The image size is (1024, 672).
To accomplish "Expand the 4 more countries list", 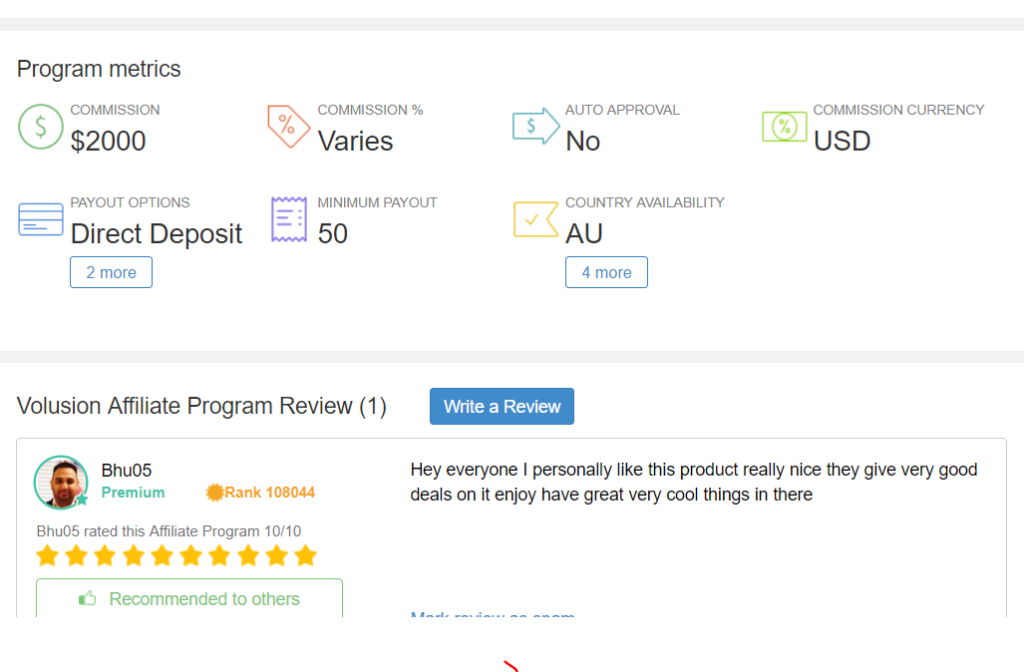I will tap(606, 272).
